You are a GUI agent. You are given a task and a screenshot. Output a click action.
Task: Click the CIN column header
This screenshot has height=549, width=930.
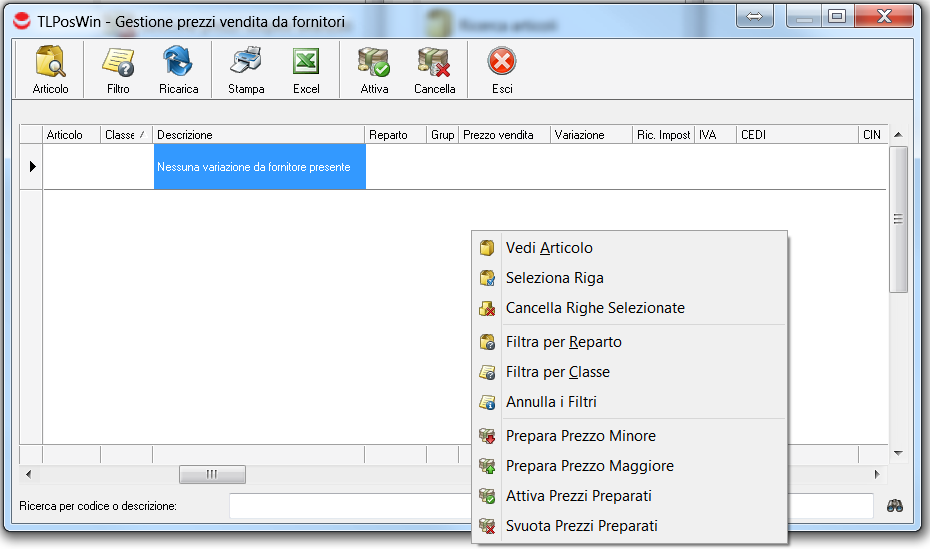coord(873,135)
